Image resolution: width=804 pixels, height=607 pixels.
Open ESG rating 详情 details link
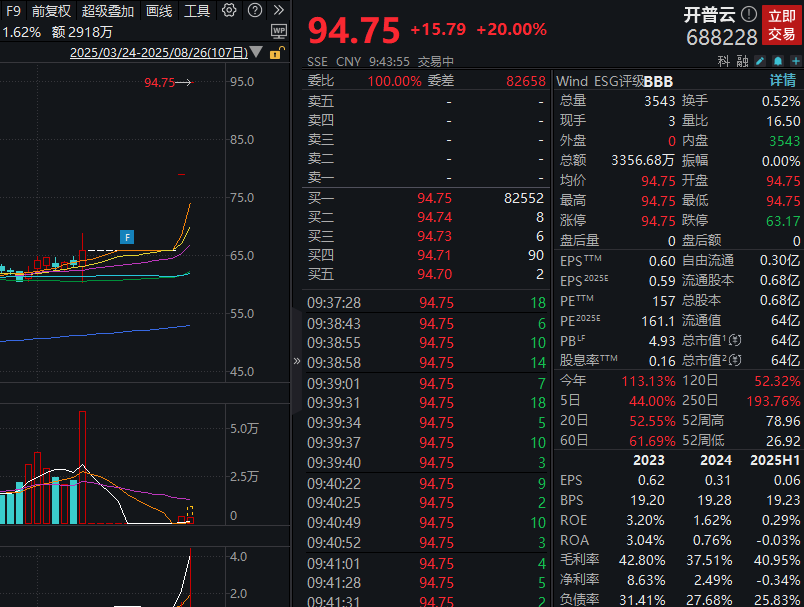(783, 80)
